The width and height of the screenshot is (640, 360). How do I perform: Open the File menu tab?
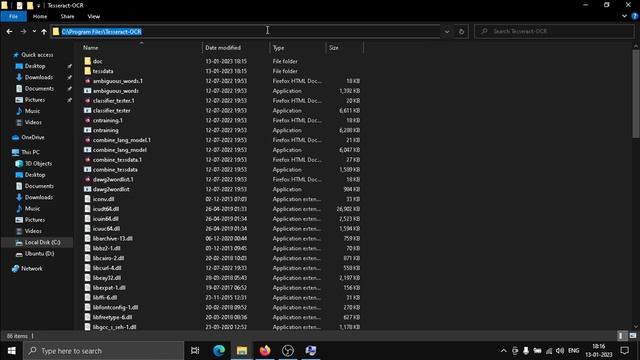pyautogui.click(x=13, y=16)
